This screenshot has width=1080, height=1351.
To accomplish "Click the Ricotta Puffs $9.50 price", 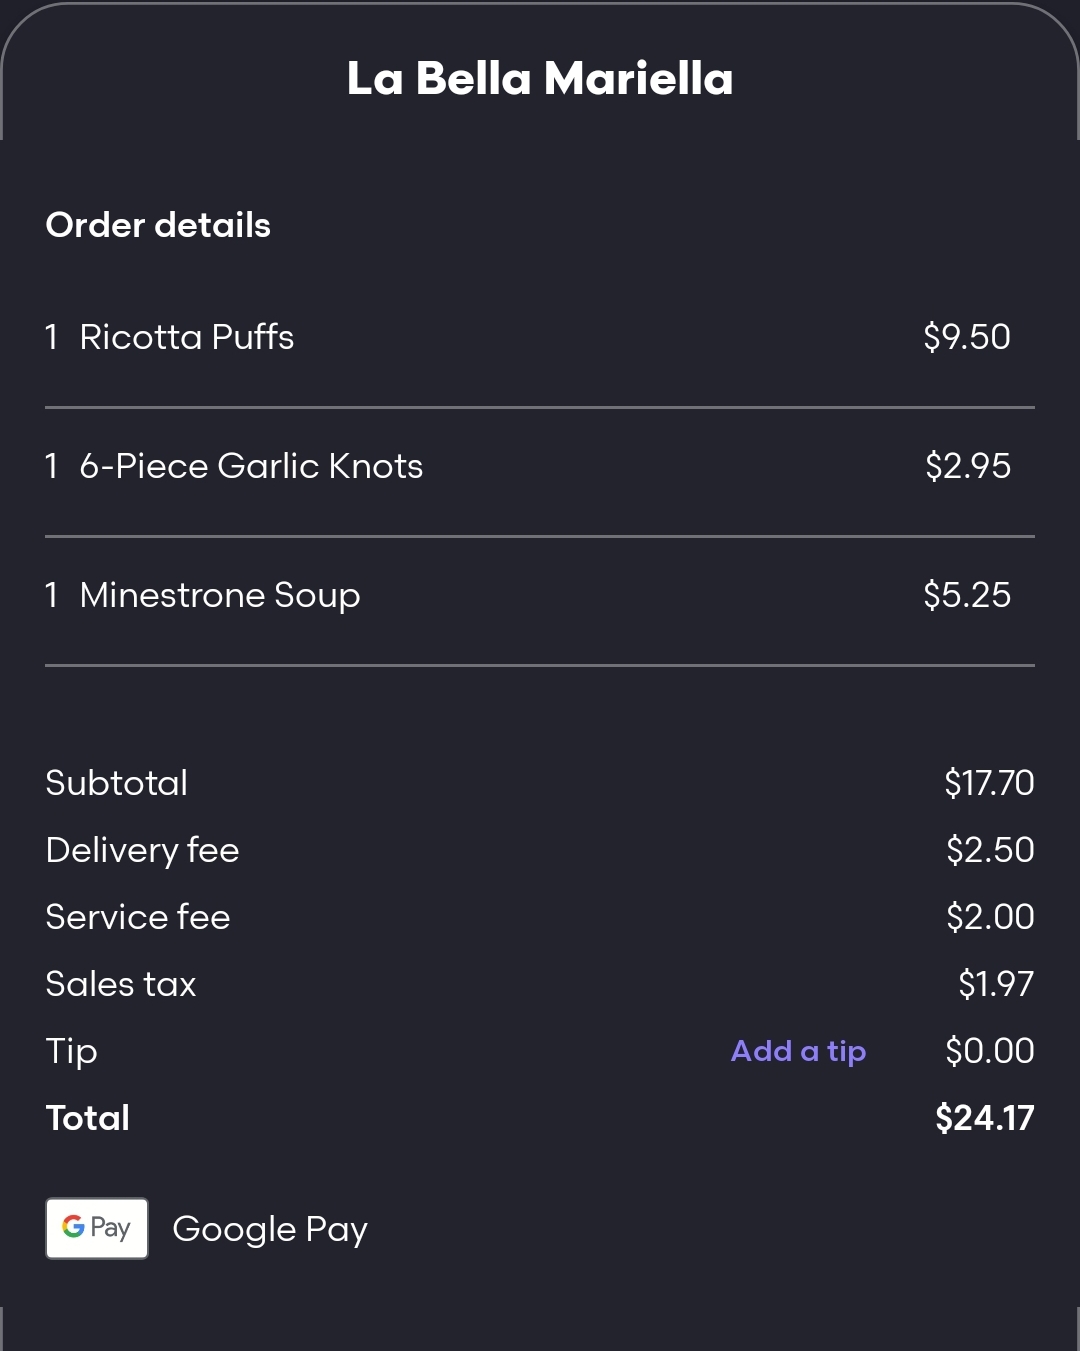I will (x=966, y=337).
